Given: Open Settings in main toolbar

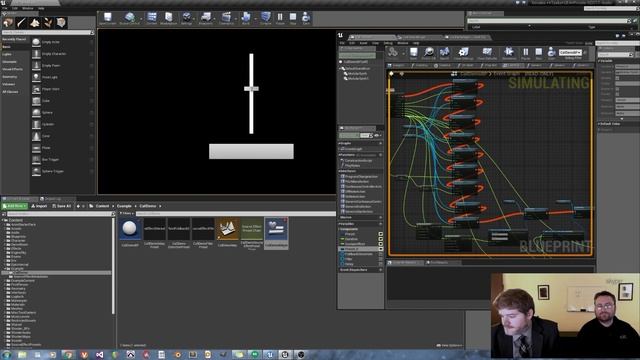Looking at the screenshot, I should 187,18.
